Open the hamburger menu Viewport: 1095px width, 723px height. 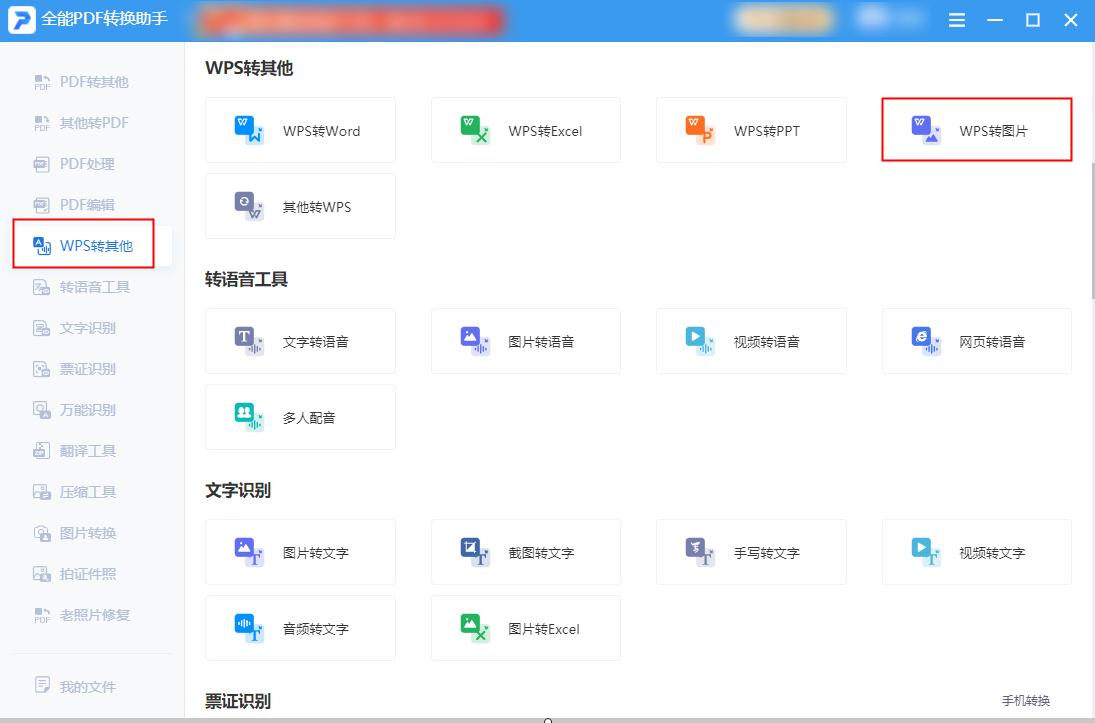pyautogui.click(x=956, y=19)
